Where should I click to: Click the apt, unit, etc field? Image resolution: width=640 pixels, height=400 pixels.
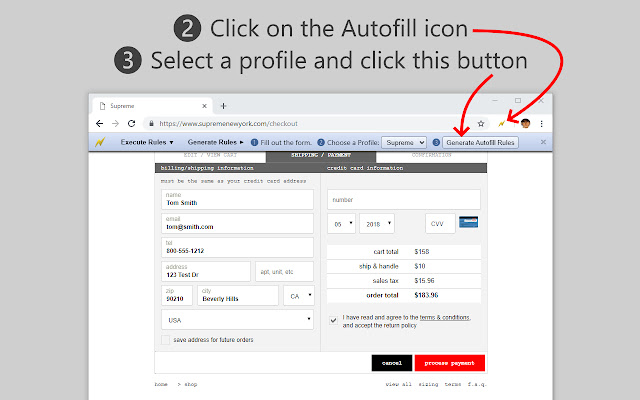click(284, 271)
